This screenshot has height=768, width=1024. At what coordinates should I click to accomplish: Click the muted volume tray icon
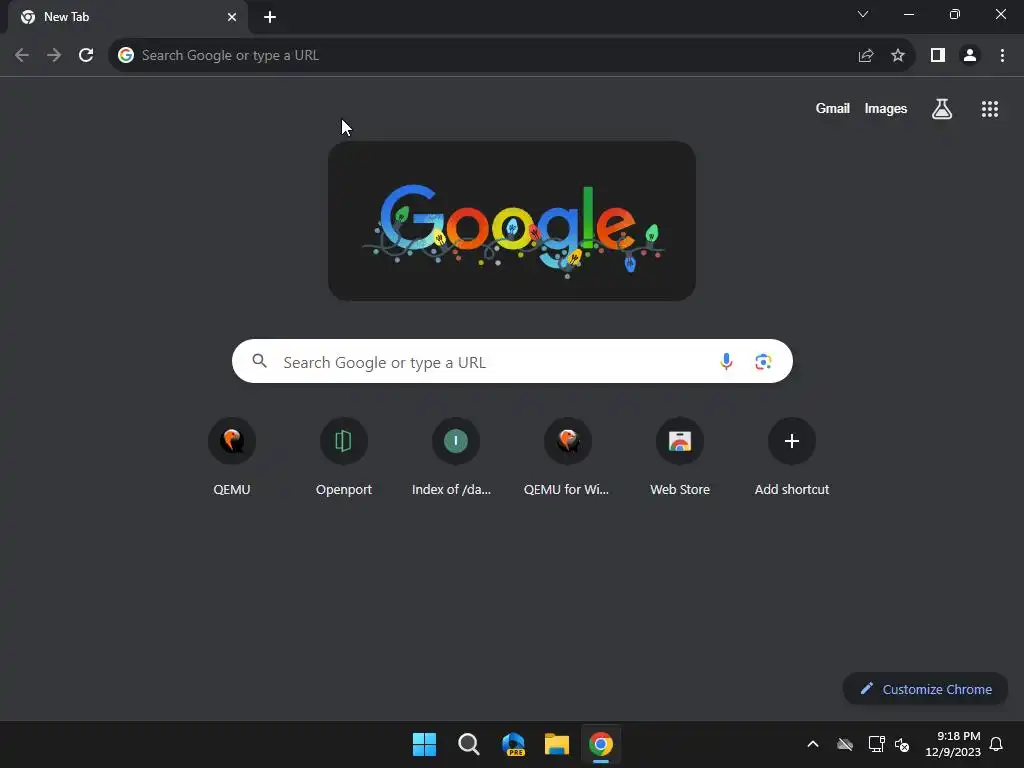pos(902,744)
